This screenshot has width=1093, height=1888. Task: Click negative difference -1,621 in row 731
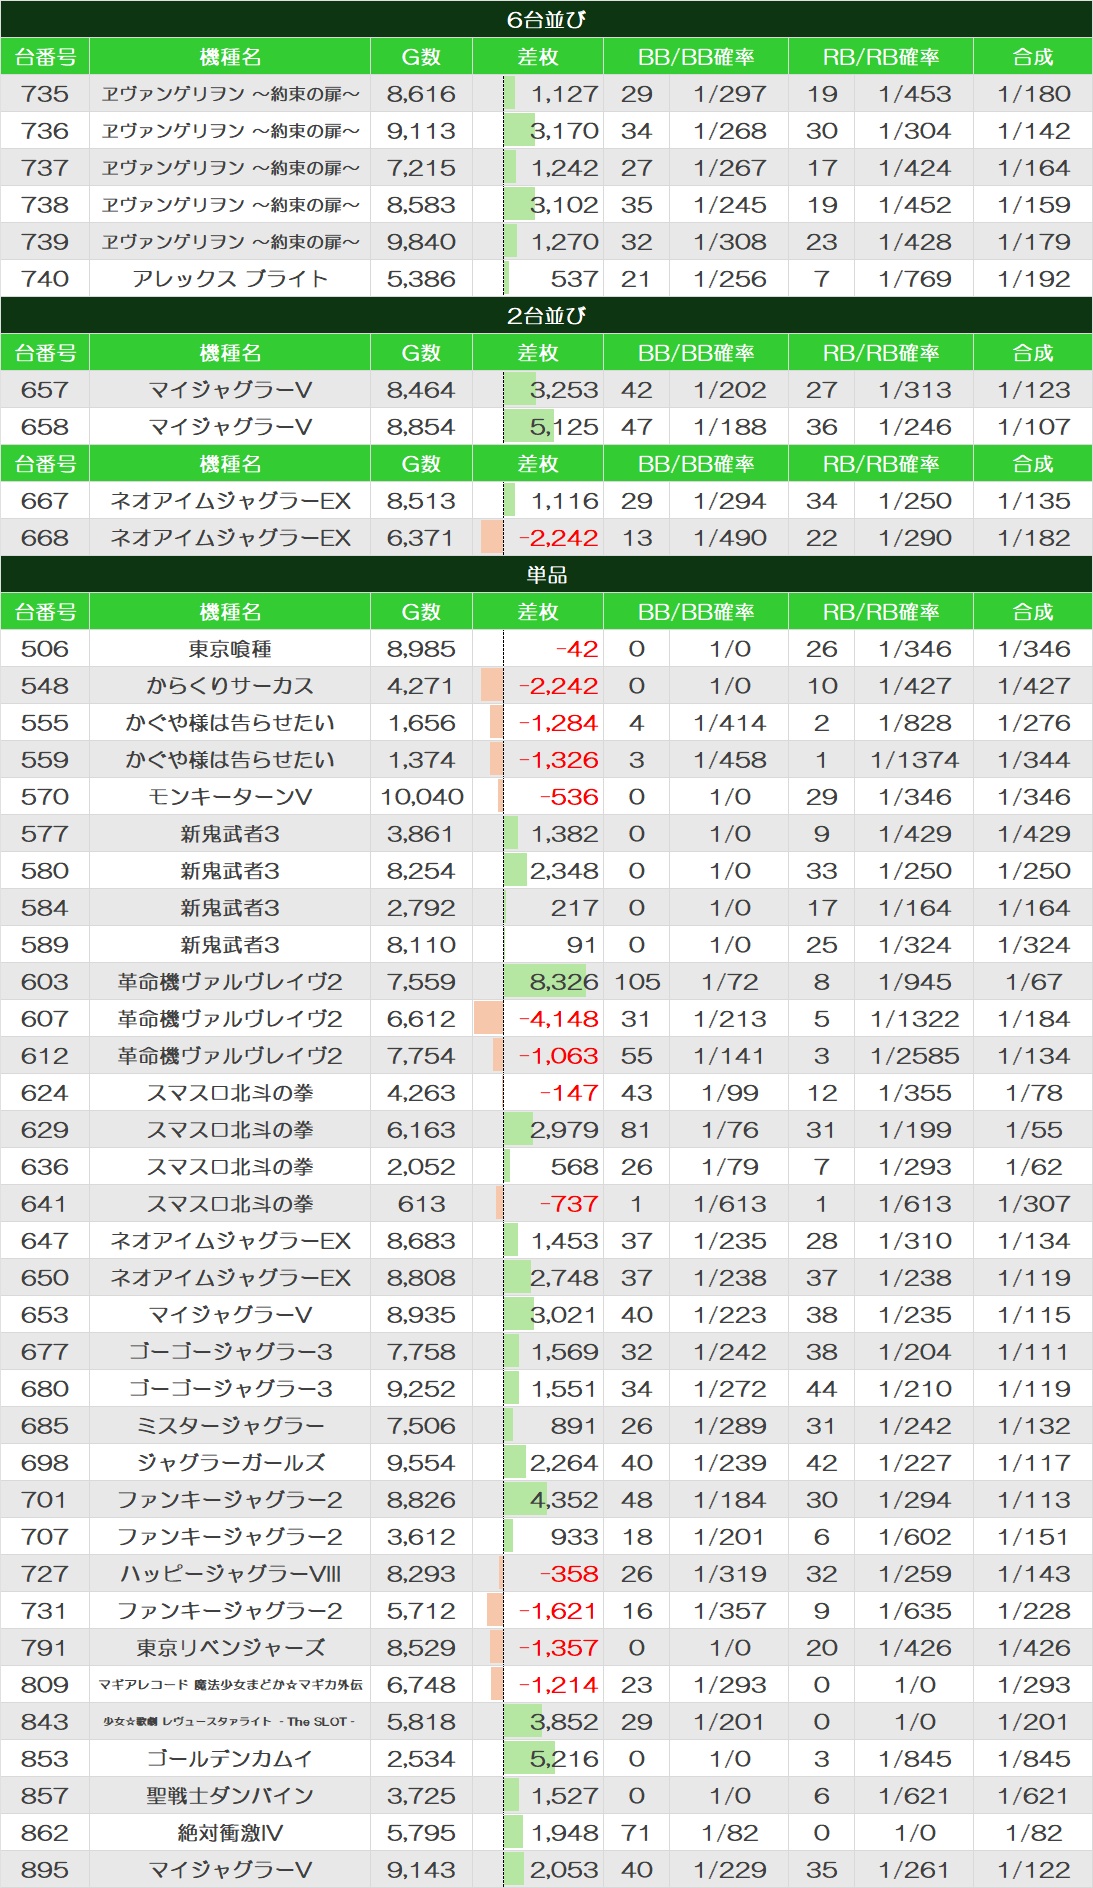(x=558, y=1611)
